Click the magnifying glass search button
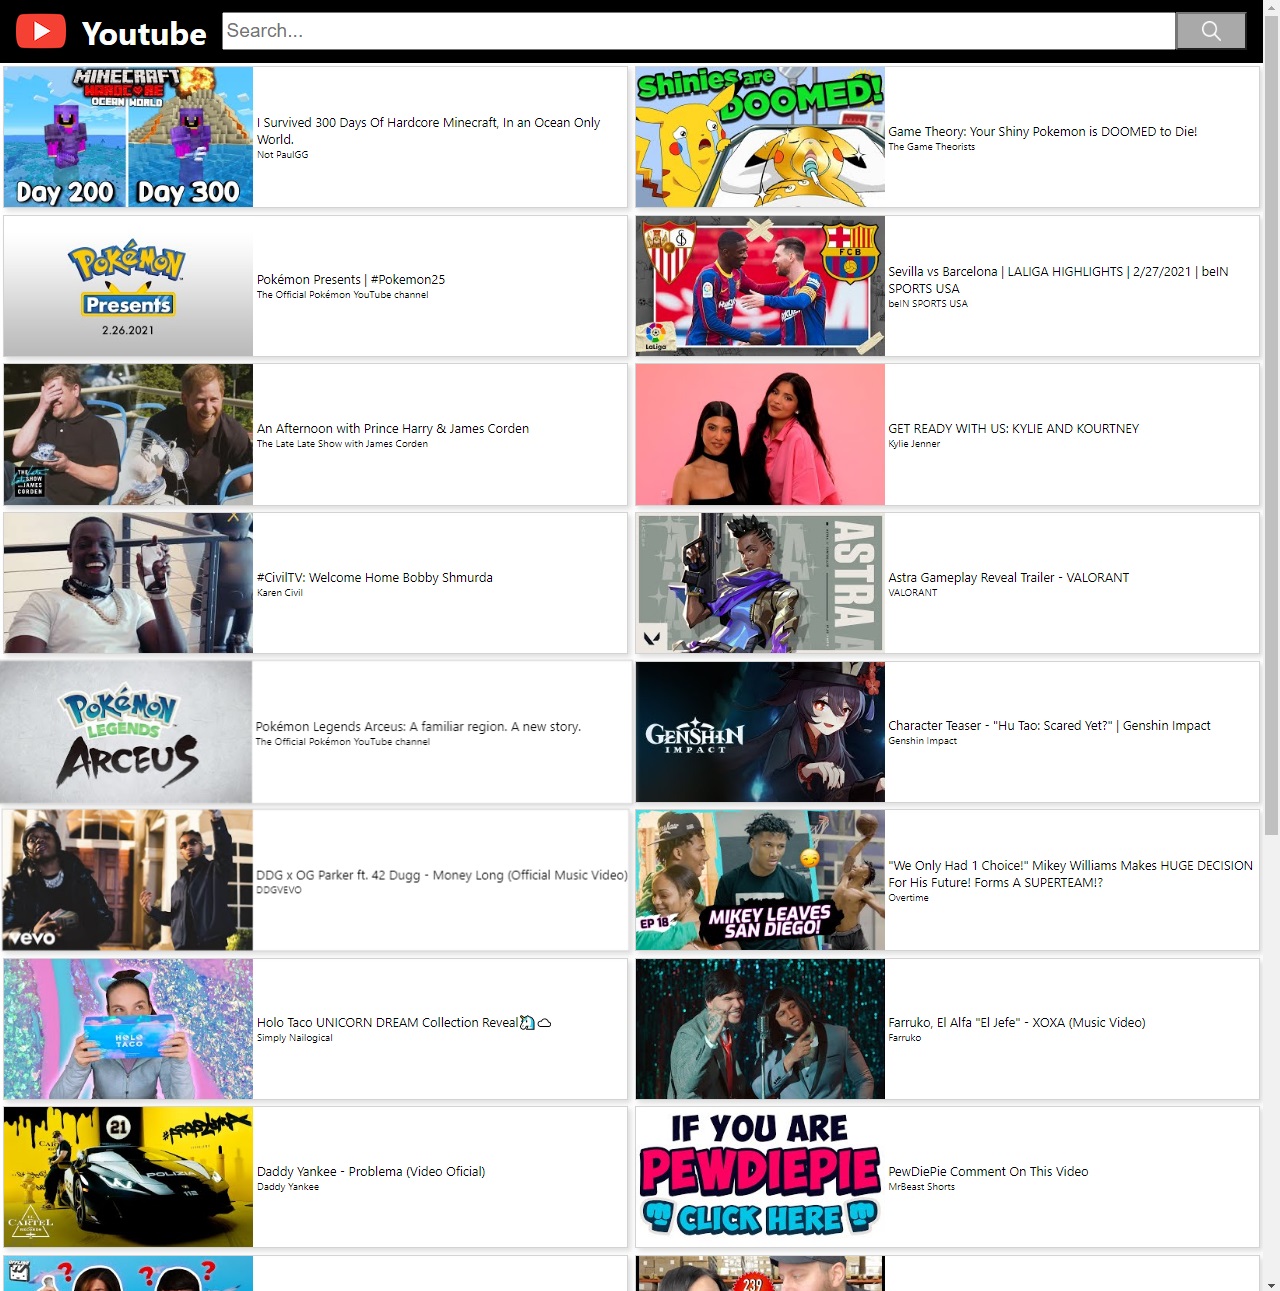Image resolution: width=1280 pixels, height=1291 pixels. [x=1210, y=31]
